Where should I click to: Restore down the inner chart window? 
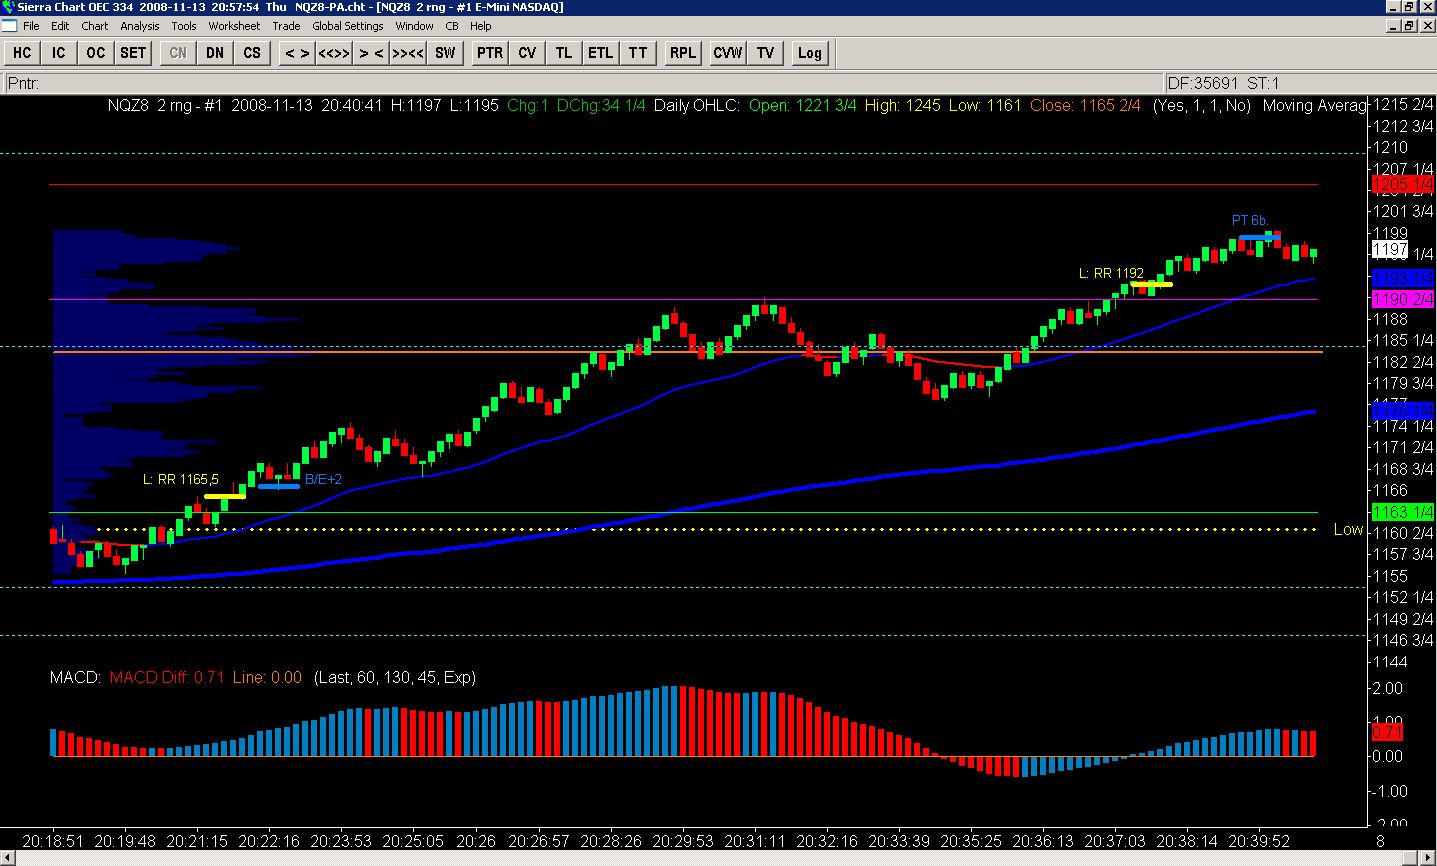click(1409, 26)
